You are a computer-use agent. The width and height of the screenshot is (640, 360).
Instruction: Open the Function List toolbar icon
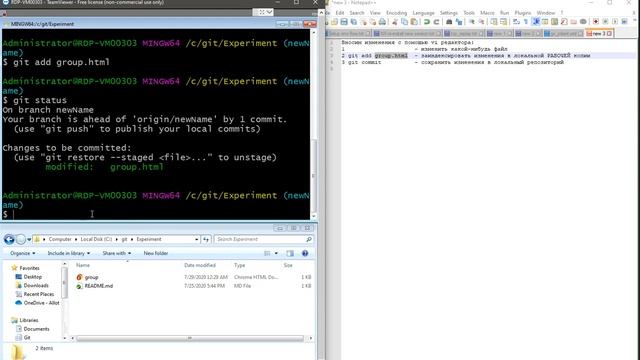click(x=564, y=22)
